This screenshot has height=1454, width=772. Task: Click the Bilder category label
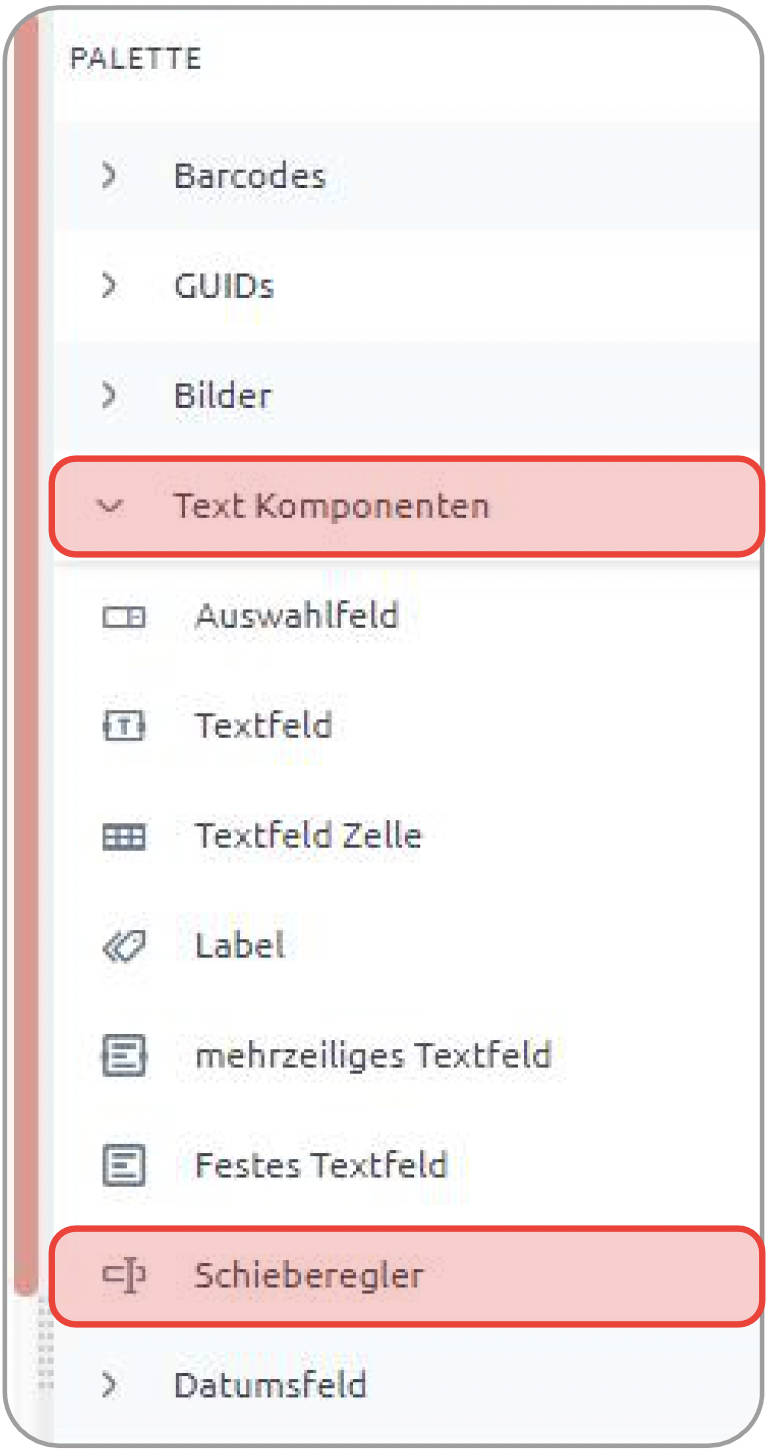(223, 396)
